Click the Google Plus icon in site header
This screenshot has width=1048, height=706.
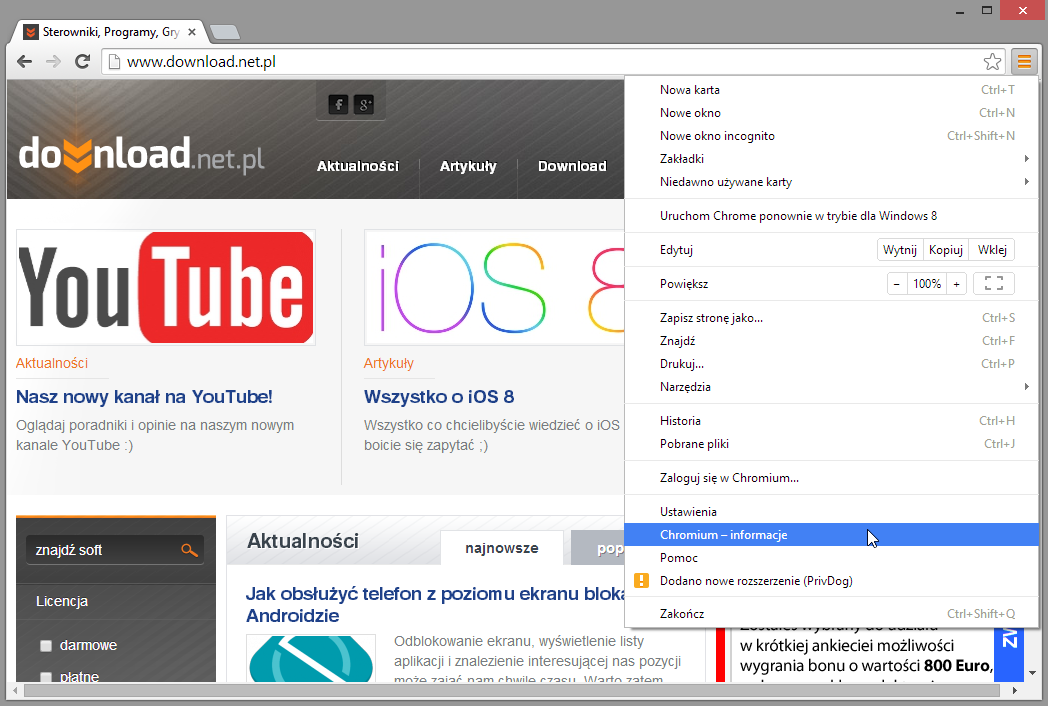364,104
